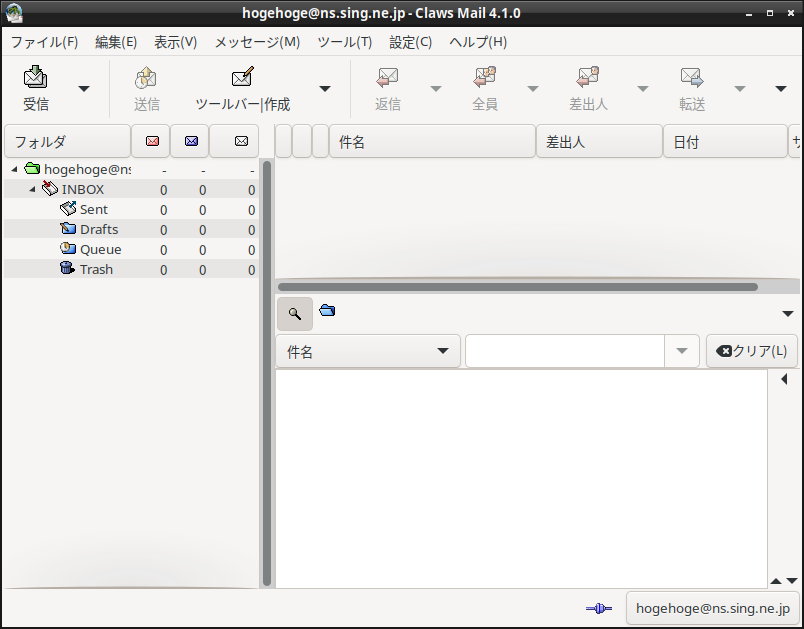This screenshot has width=804, height=629.
Task: Open the 編集(E) menu
Action: pos(116,42)
